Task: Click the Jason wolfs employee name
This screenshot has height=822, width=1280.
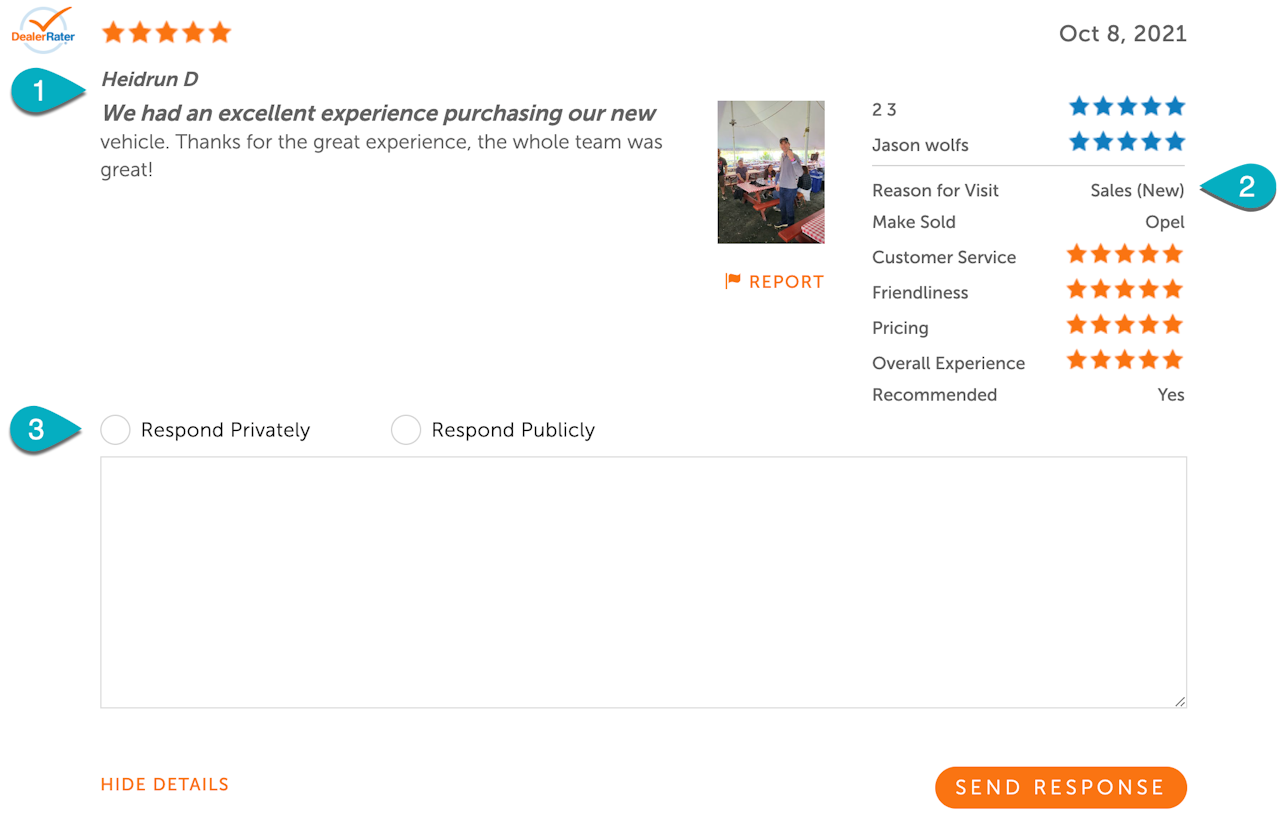Action: tap(920, 145)
